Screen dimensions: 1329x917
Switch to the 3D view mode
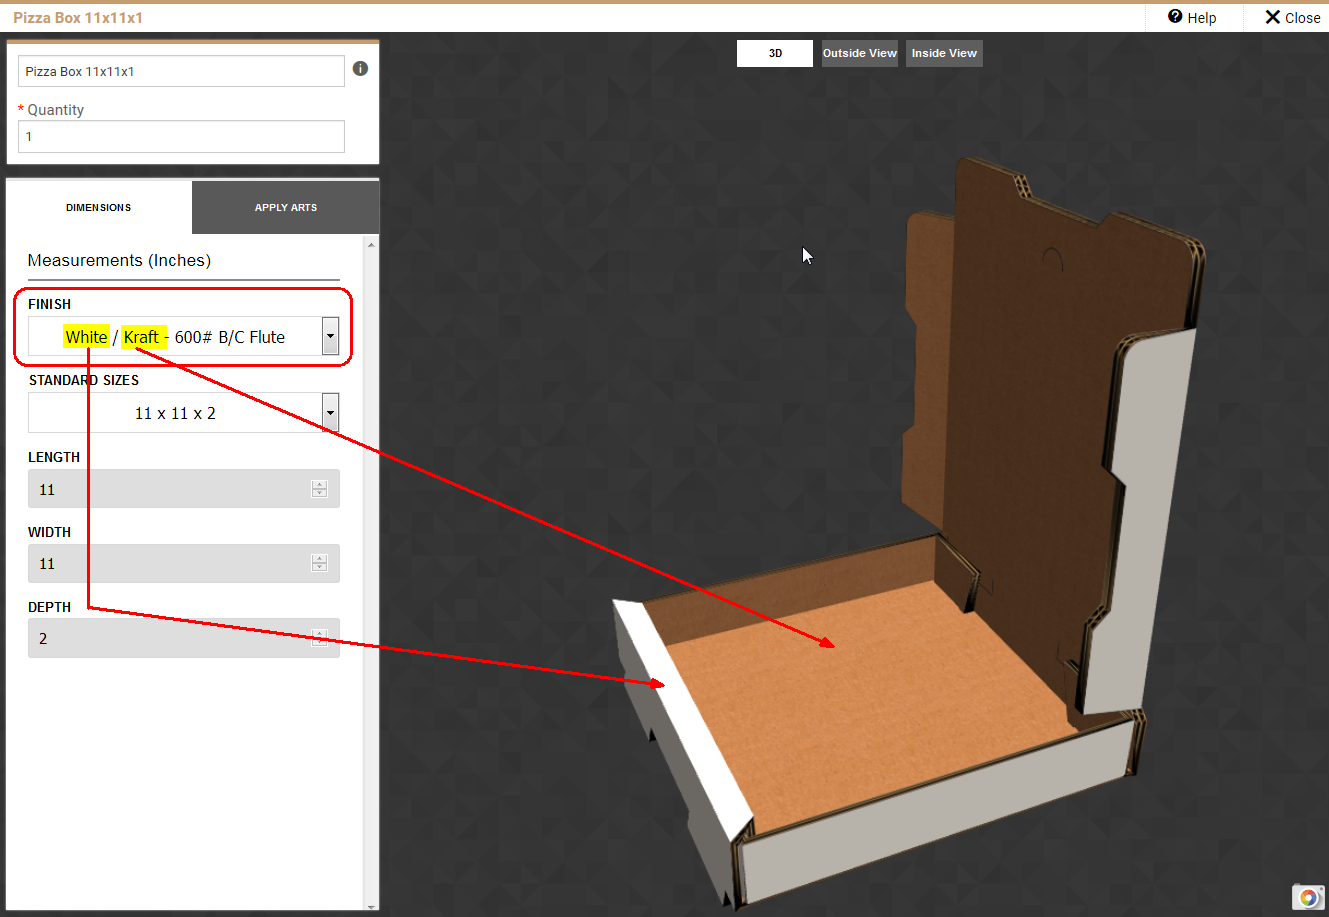(774, 53)
